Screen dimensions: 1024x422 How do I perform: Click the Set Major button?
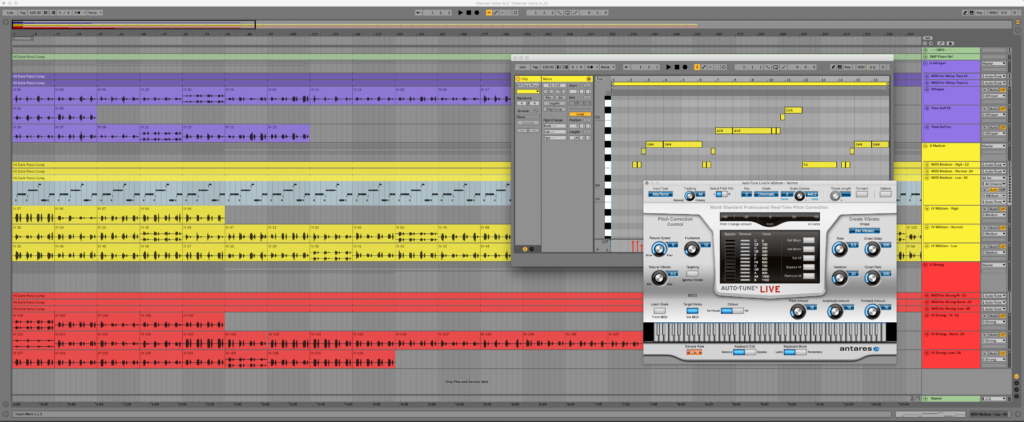coord(808,240)
